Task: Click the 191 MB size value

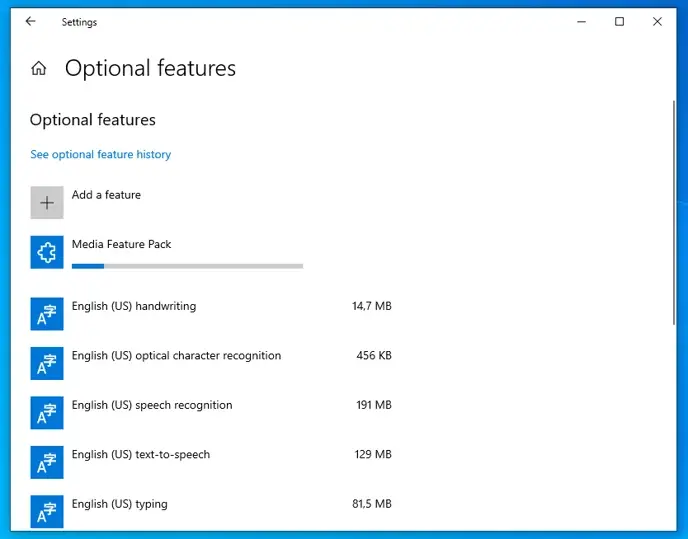Action: [x=374, y=405]
